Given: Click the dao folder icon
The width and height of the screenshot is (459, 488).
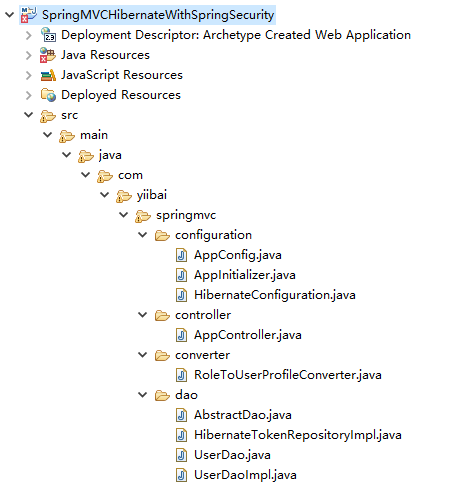Looking at the screenshot, I should click(x=162, y=395).
